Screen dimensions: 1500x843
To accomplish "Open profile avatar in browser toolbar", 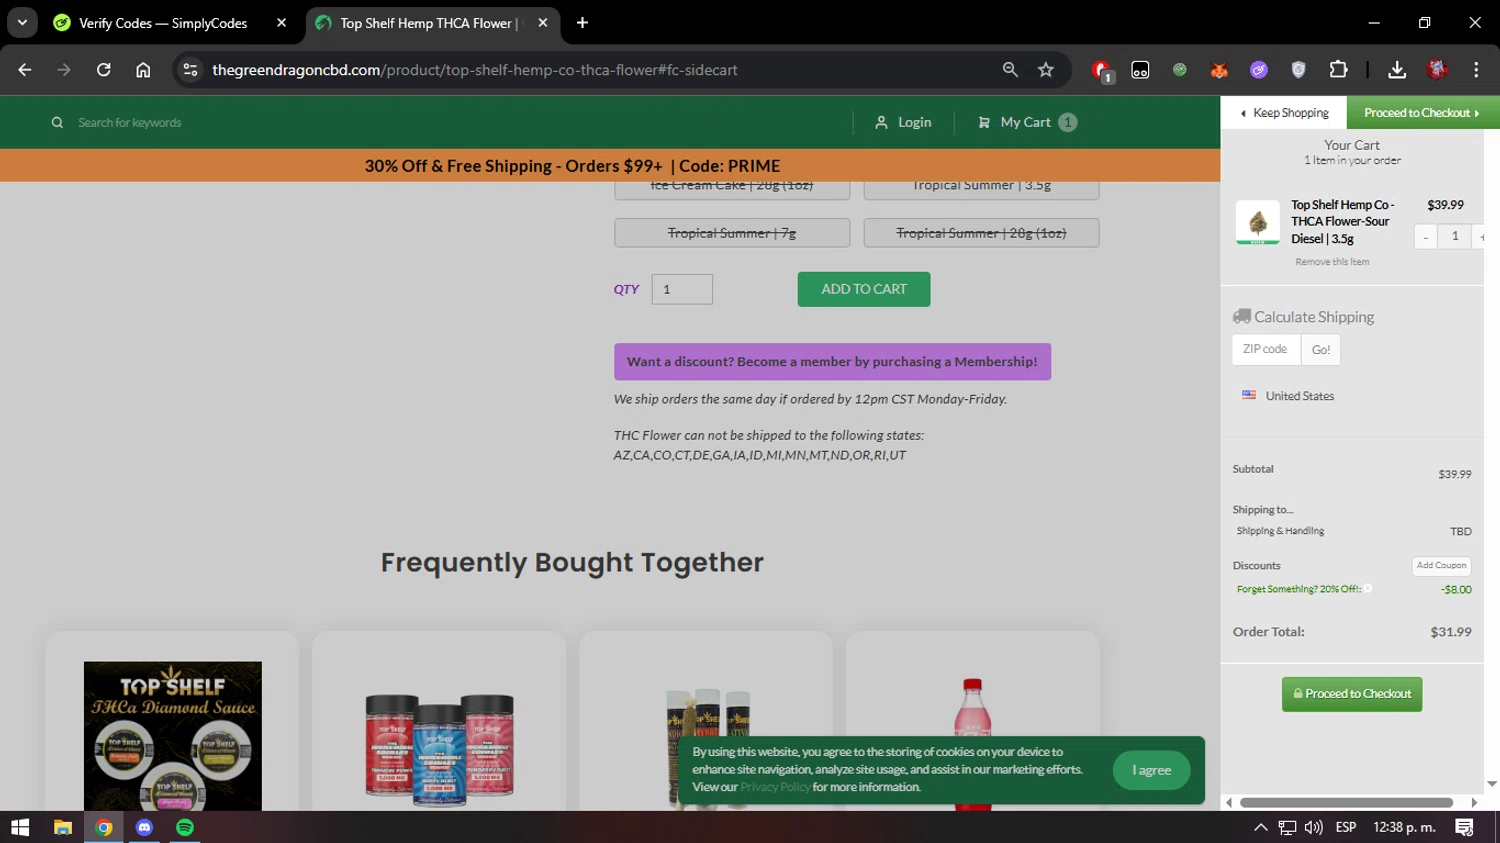I will [x=1437, y=70].
